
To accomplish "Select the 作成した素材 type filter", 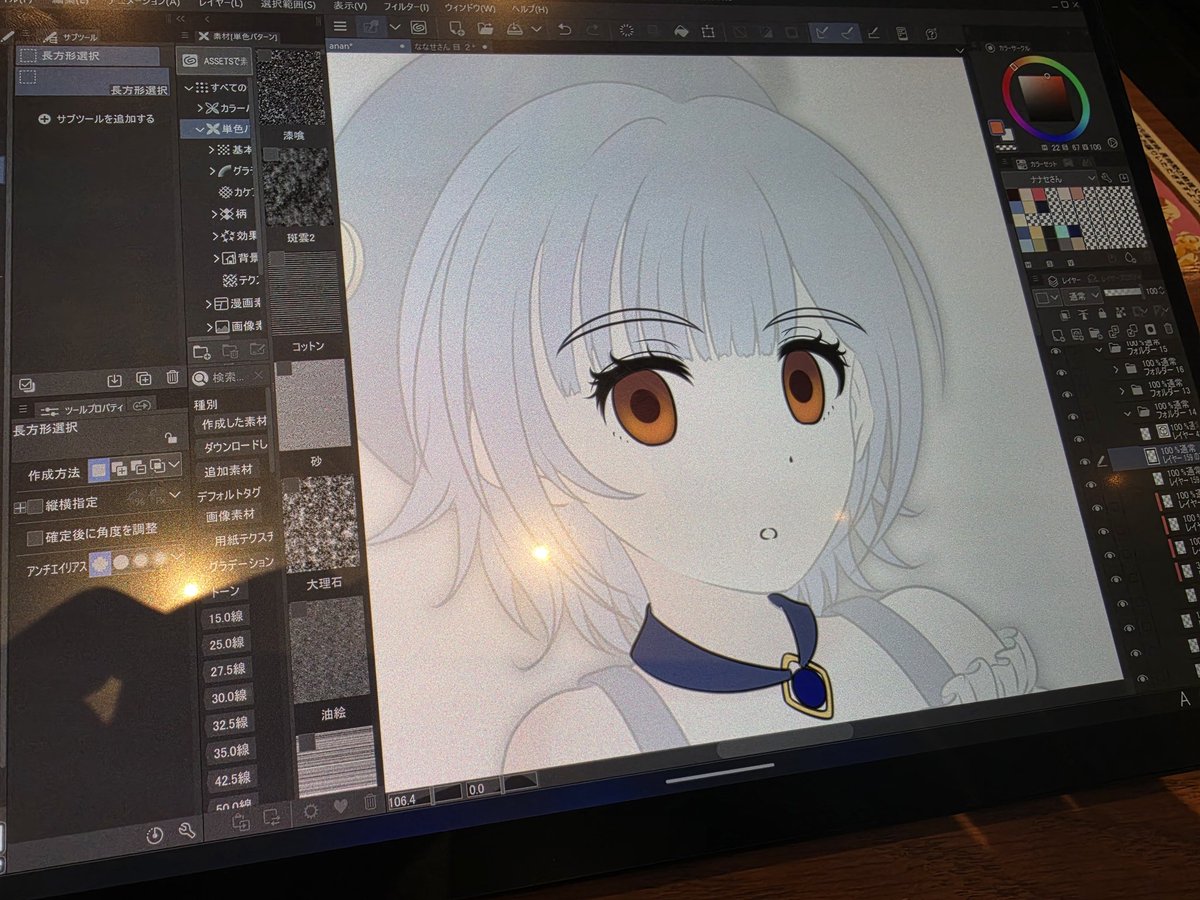I will point(233,424).
